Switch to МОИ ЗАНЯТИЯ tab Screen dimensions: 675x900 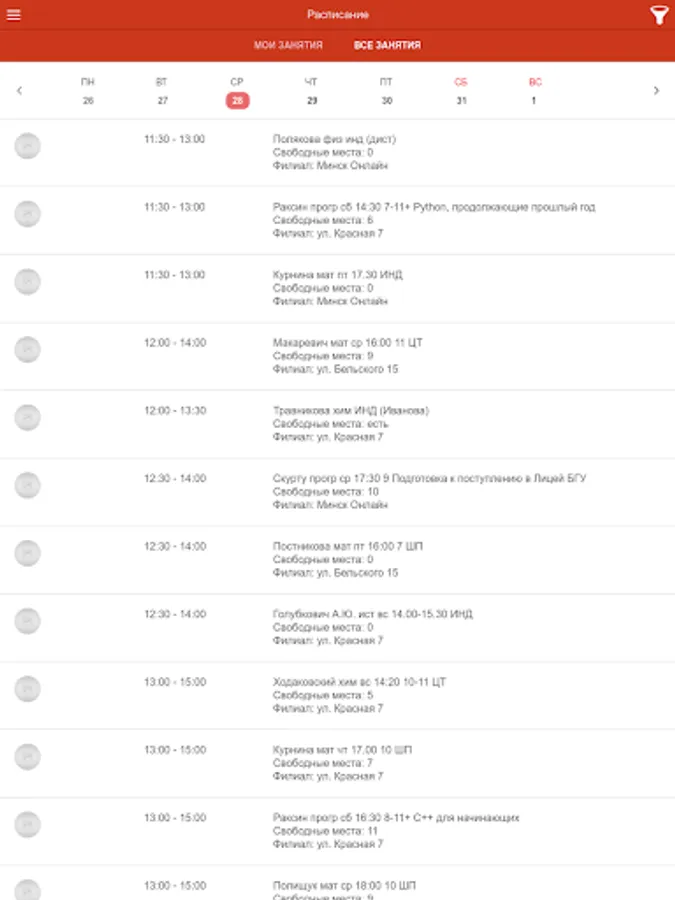coord(288,46)
